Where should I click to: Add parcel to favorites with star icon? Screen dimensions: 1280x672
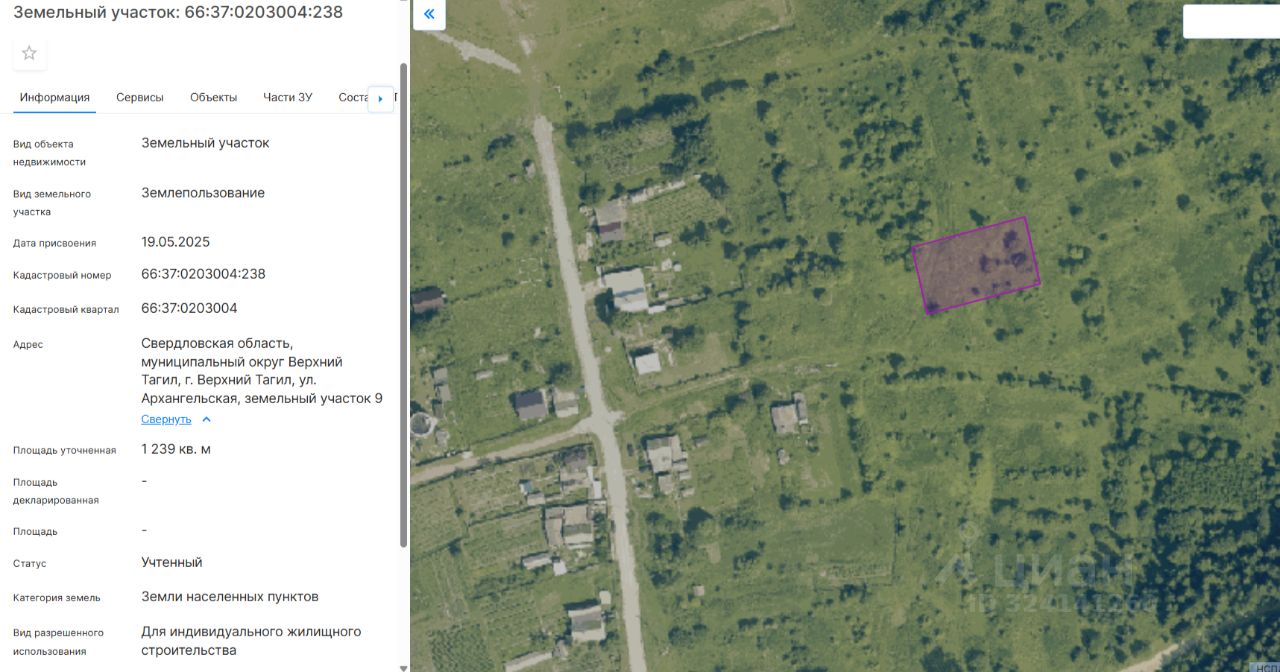pos(29,53)
